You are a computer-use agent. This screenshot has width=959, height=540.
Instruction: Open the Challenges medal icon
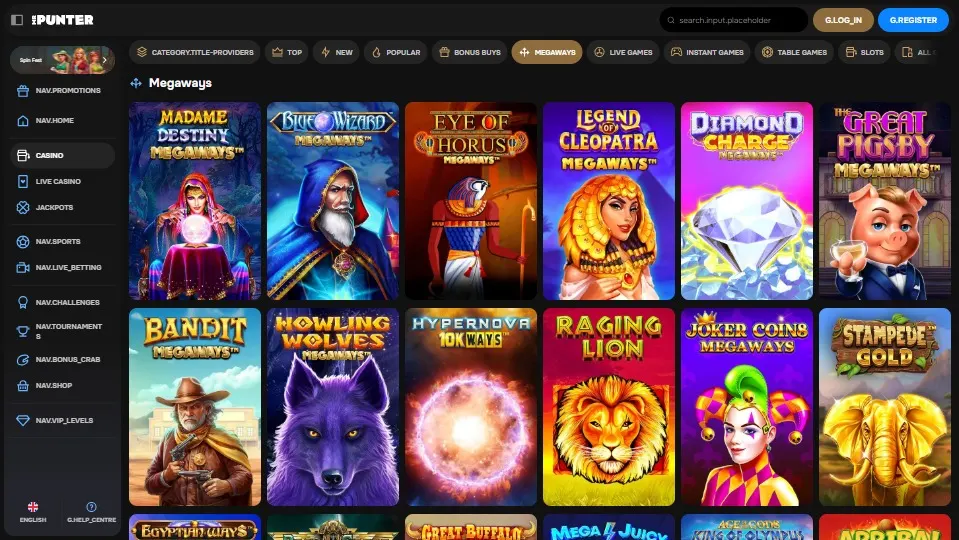point(23,302)
